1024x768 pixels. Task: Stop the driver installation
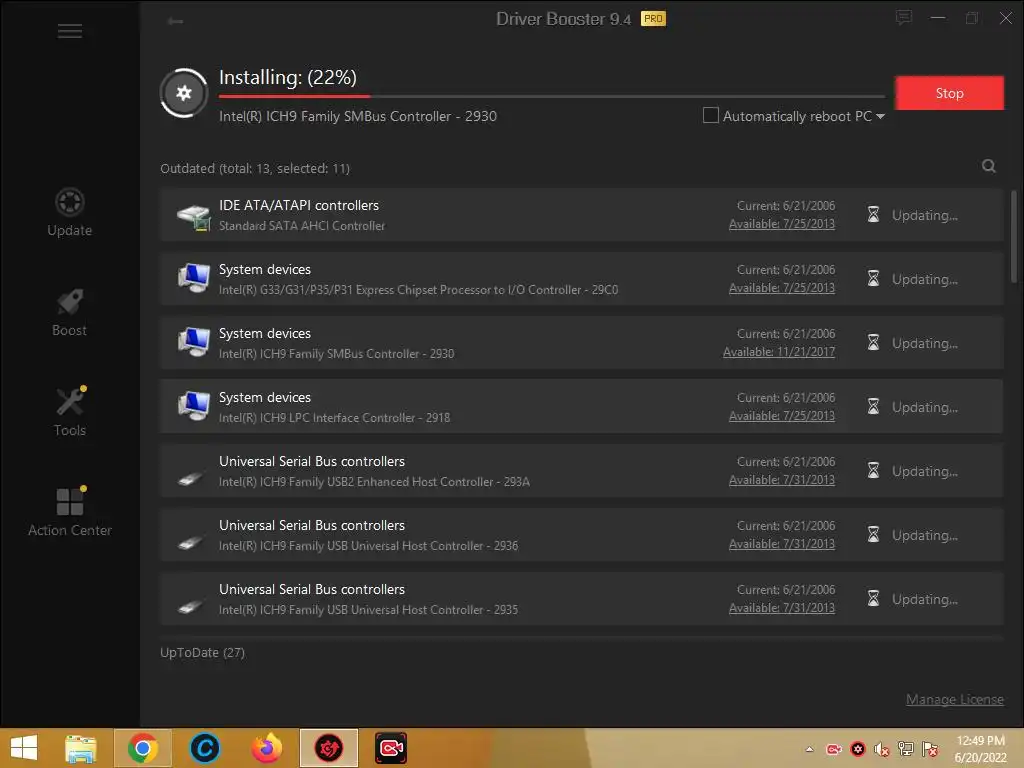949,93
